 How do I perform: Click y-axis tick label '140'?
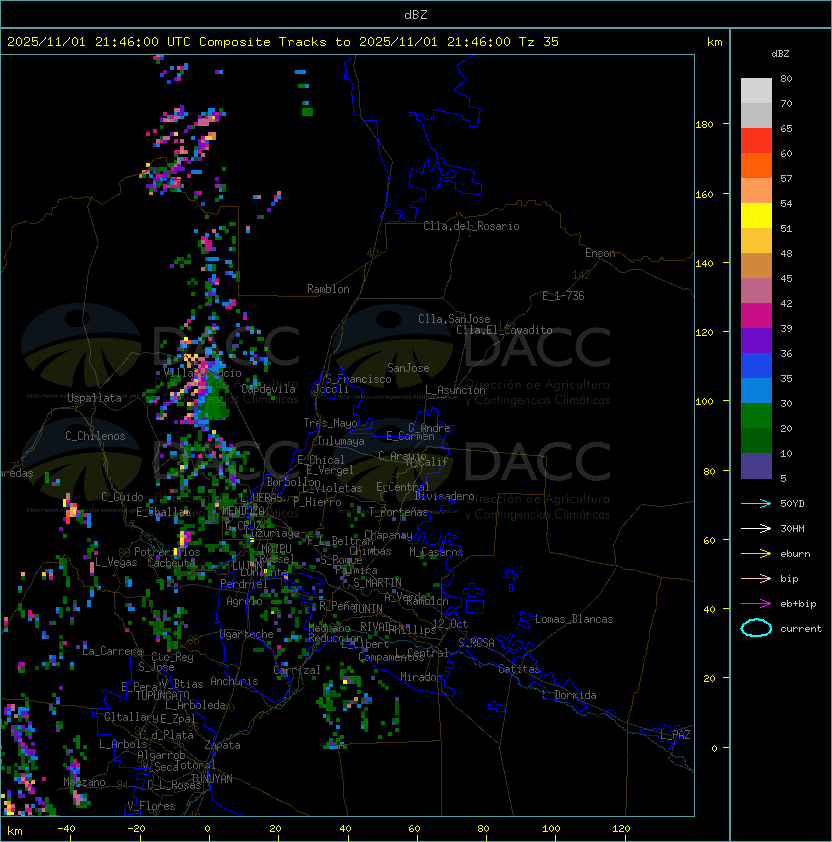[704, 264]
